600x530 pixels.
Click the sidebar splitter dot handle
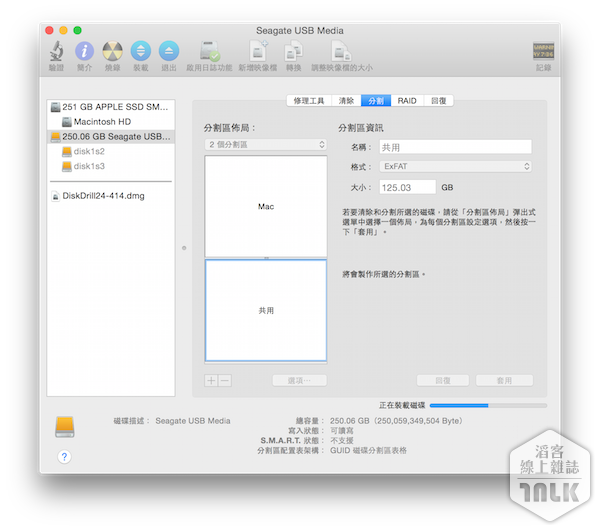[184, 248]
